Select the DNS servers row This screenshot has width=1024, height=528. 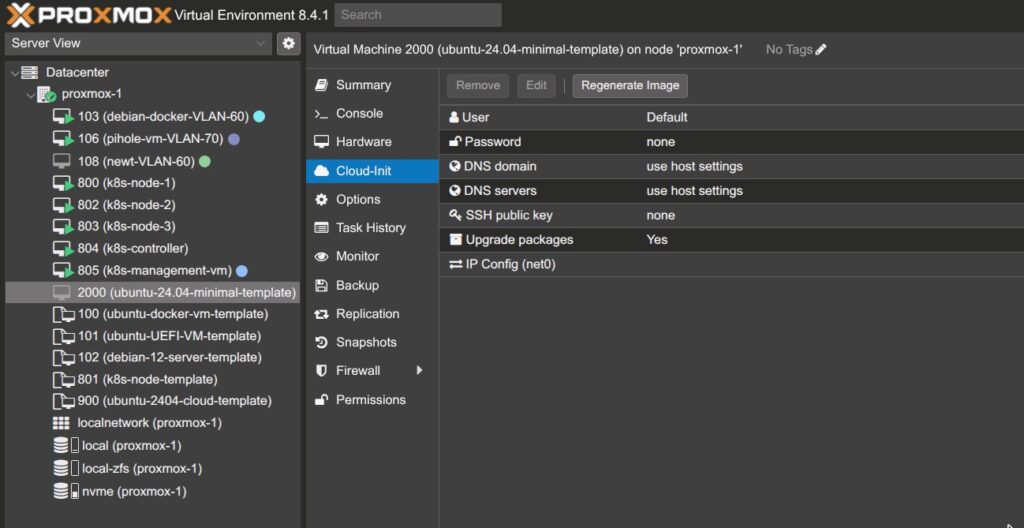(731, 191)
